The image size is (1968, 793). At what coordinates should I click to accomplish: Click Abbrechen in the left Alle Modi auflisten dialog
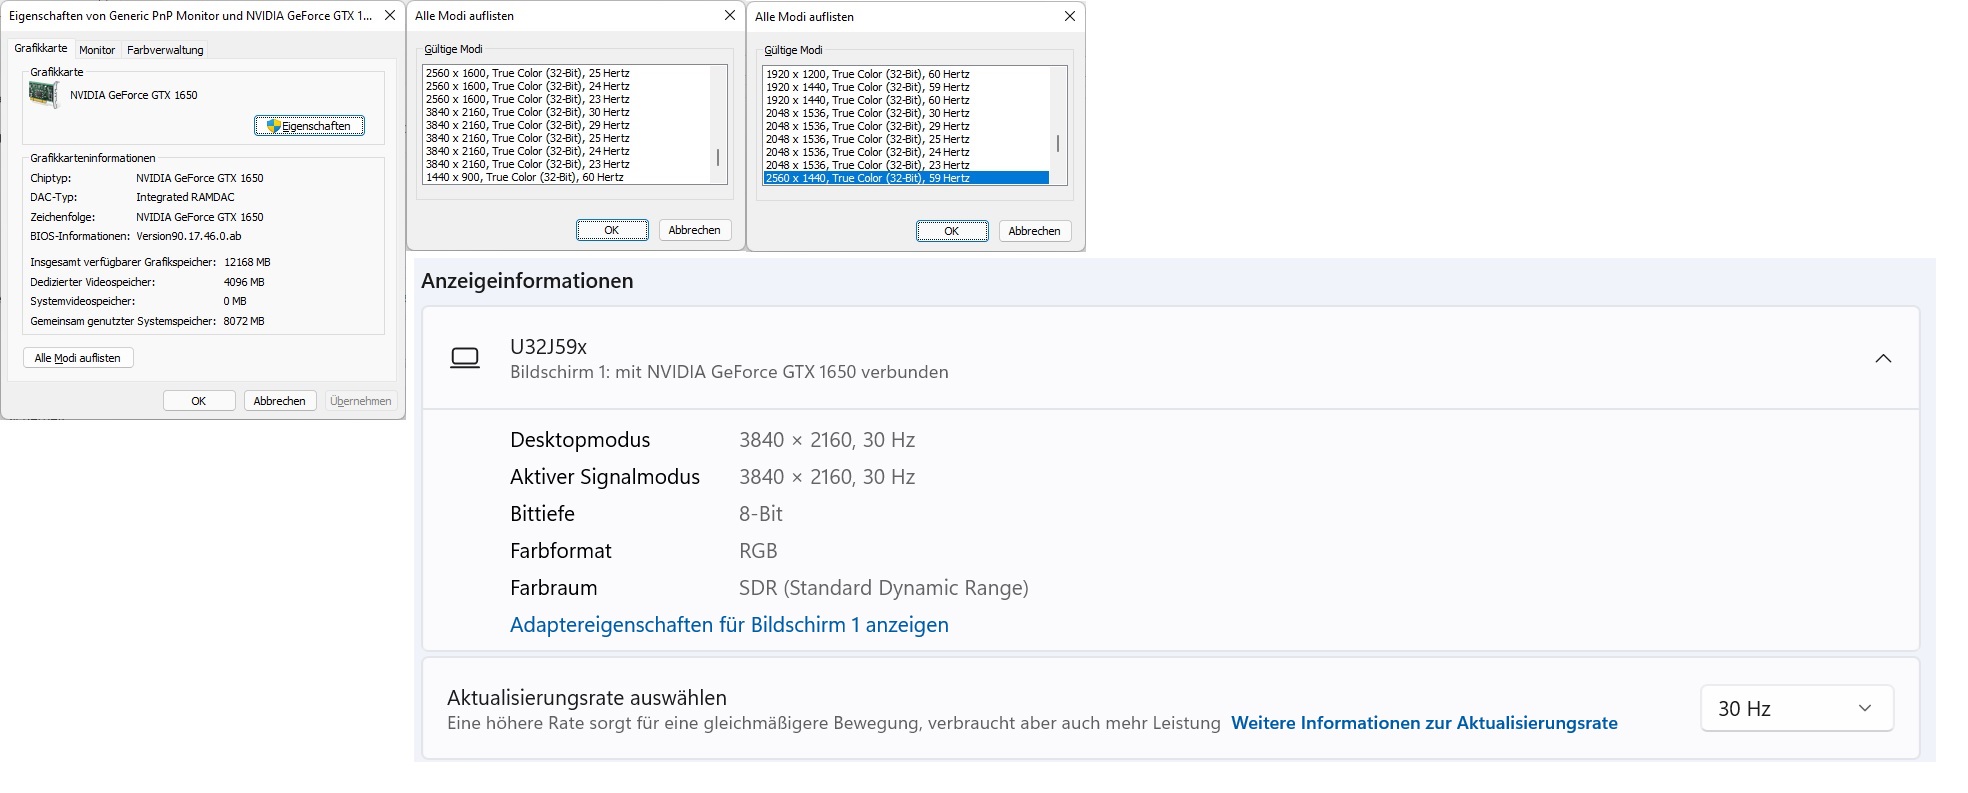695,230
